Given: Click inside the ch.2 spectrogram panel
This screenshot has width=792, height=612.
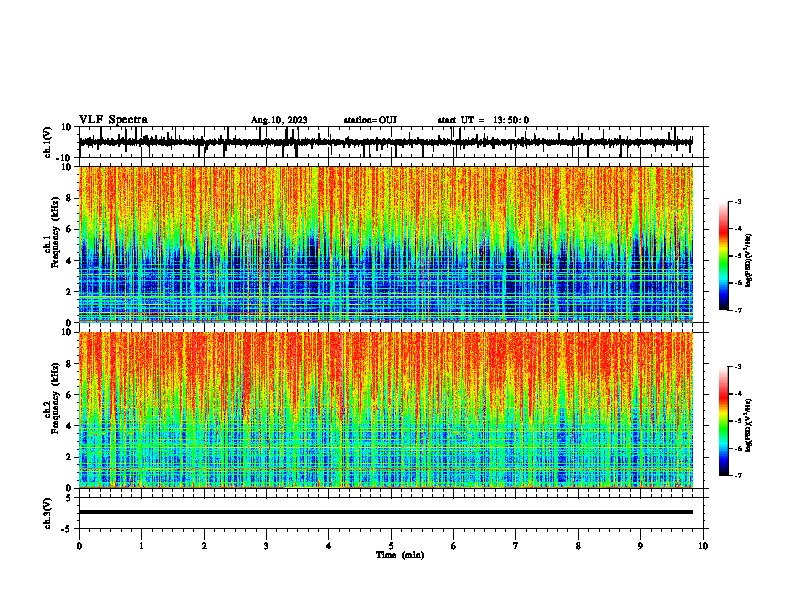Looking at the screenshot, I should 386,410.
